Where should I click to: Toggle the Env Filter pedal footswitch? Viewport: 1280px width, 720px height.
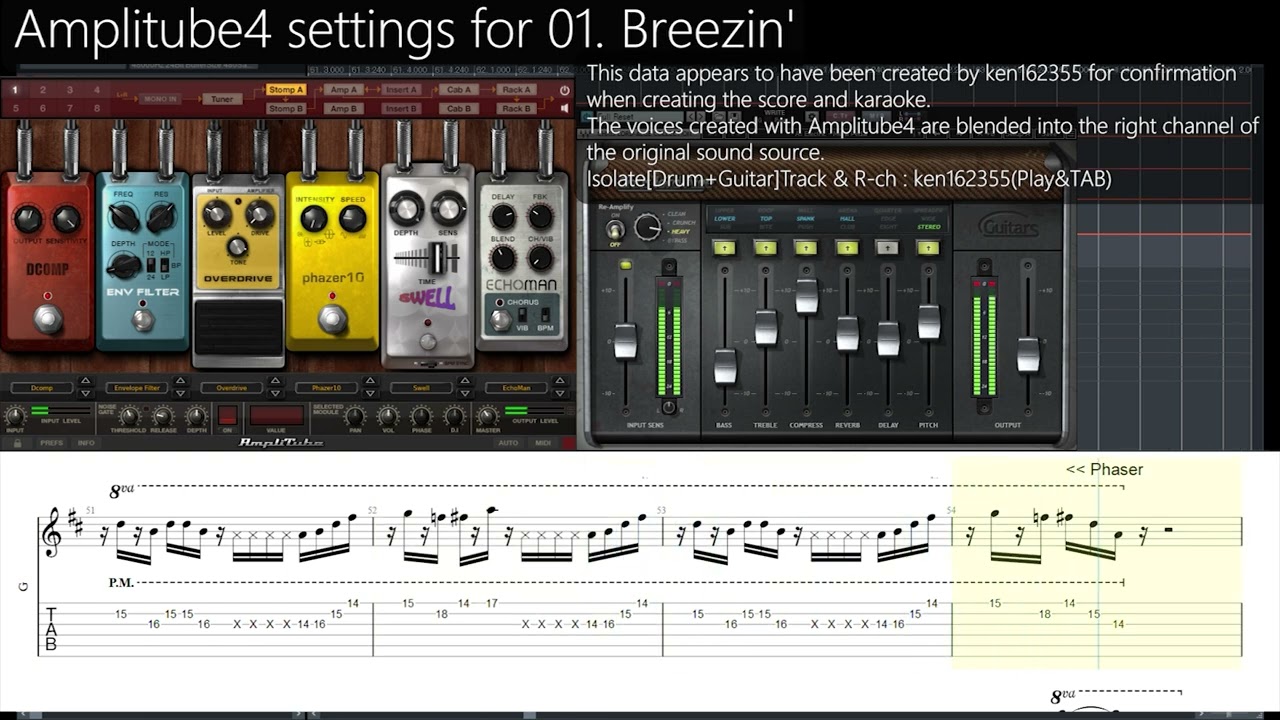(x=143, y=320)
